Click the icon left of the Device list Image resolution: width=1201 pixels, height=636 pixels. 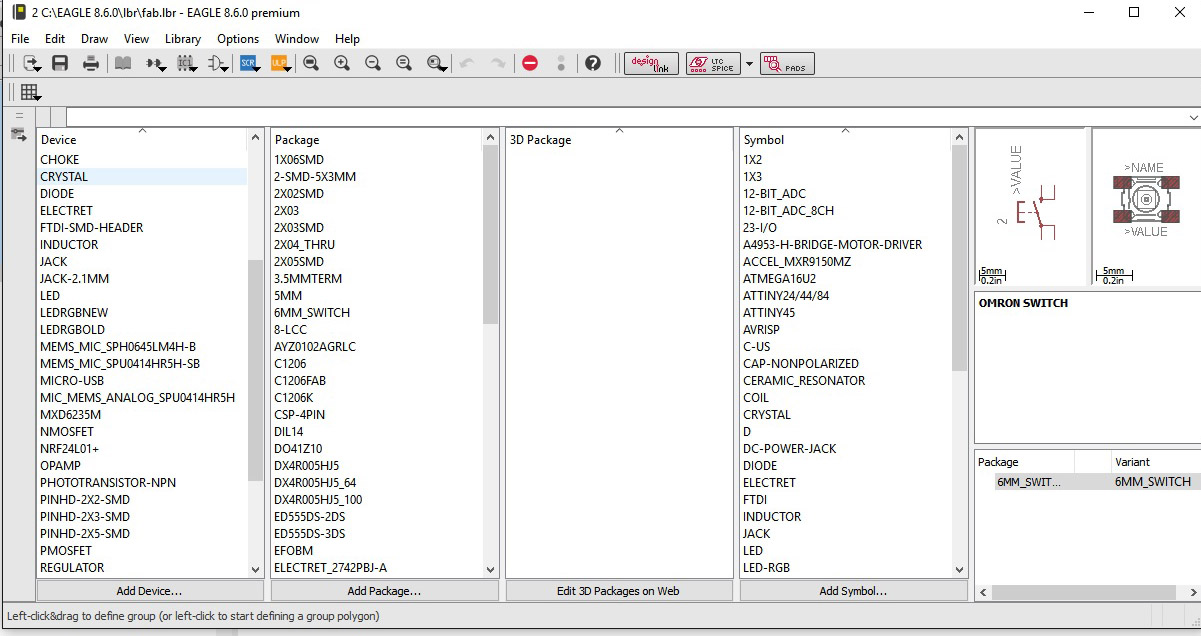click(18, 135)
